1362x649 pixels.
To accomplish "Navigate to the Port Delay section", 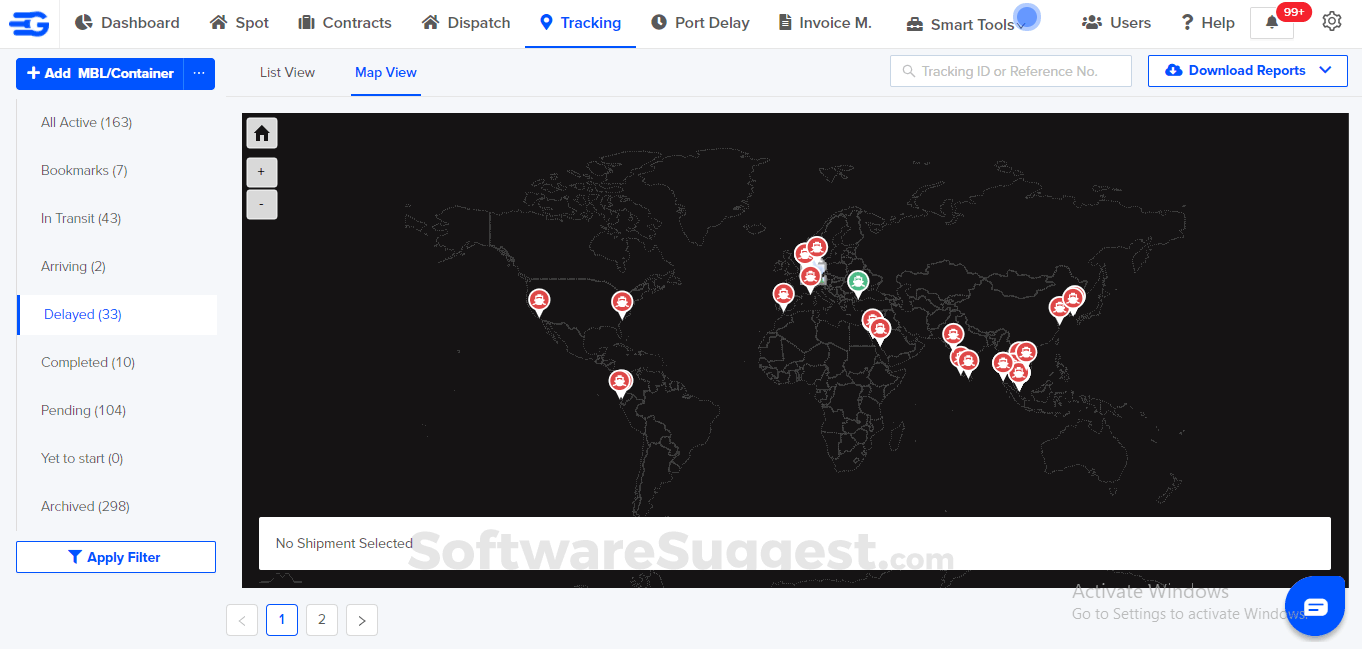I will coord(700,22).
